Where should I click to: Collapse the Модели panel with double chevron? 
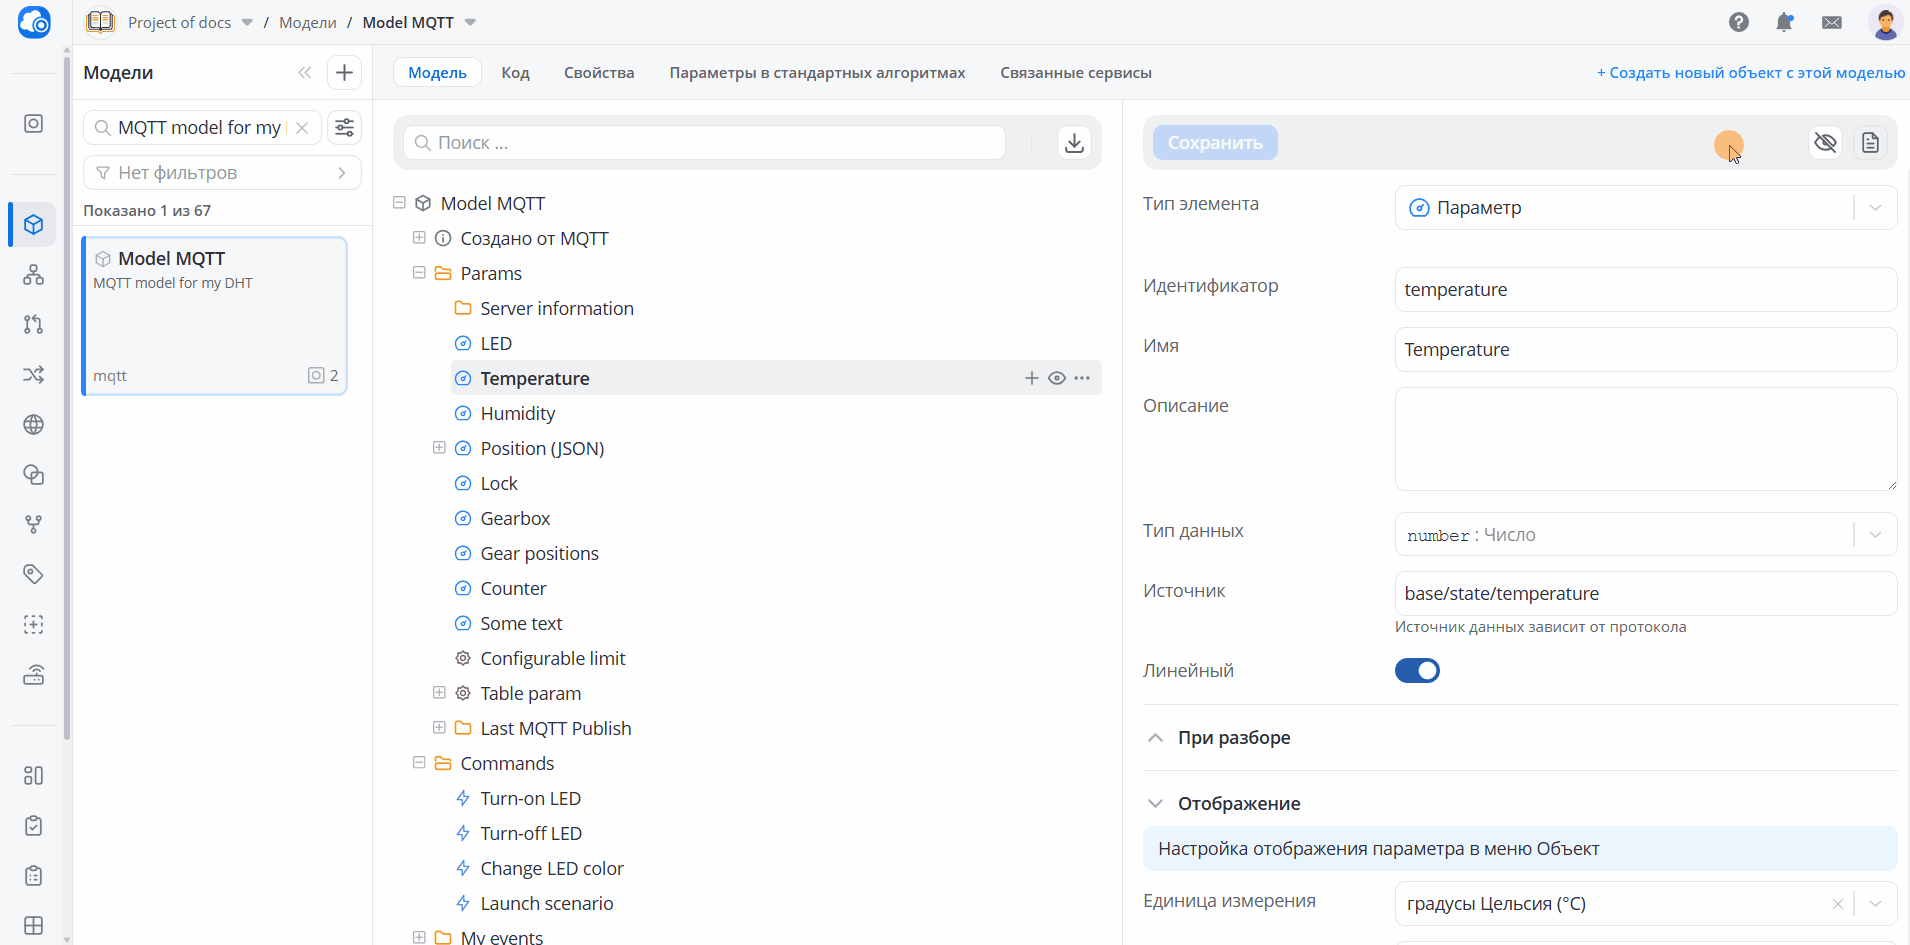tap(304, 72)
